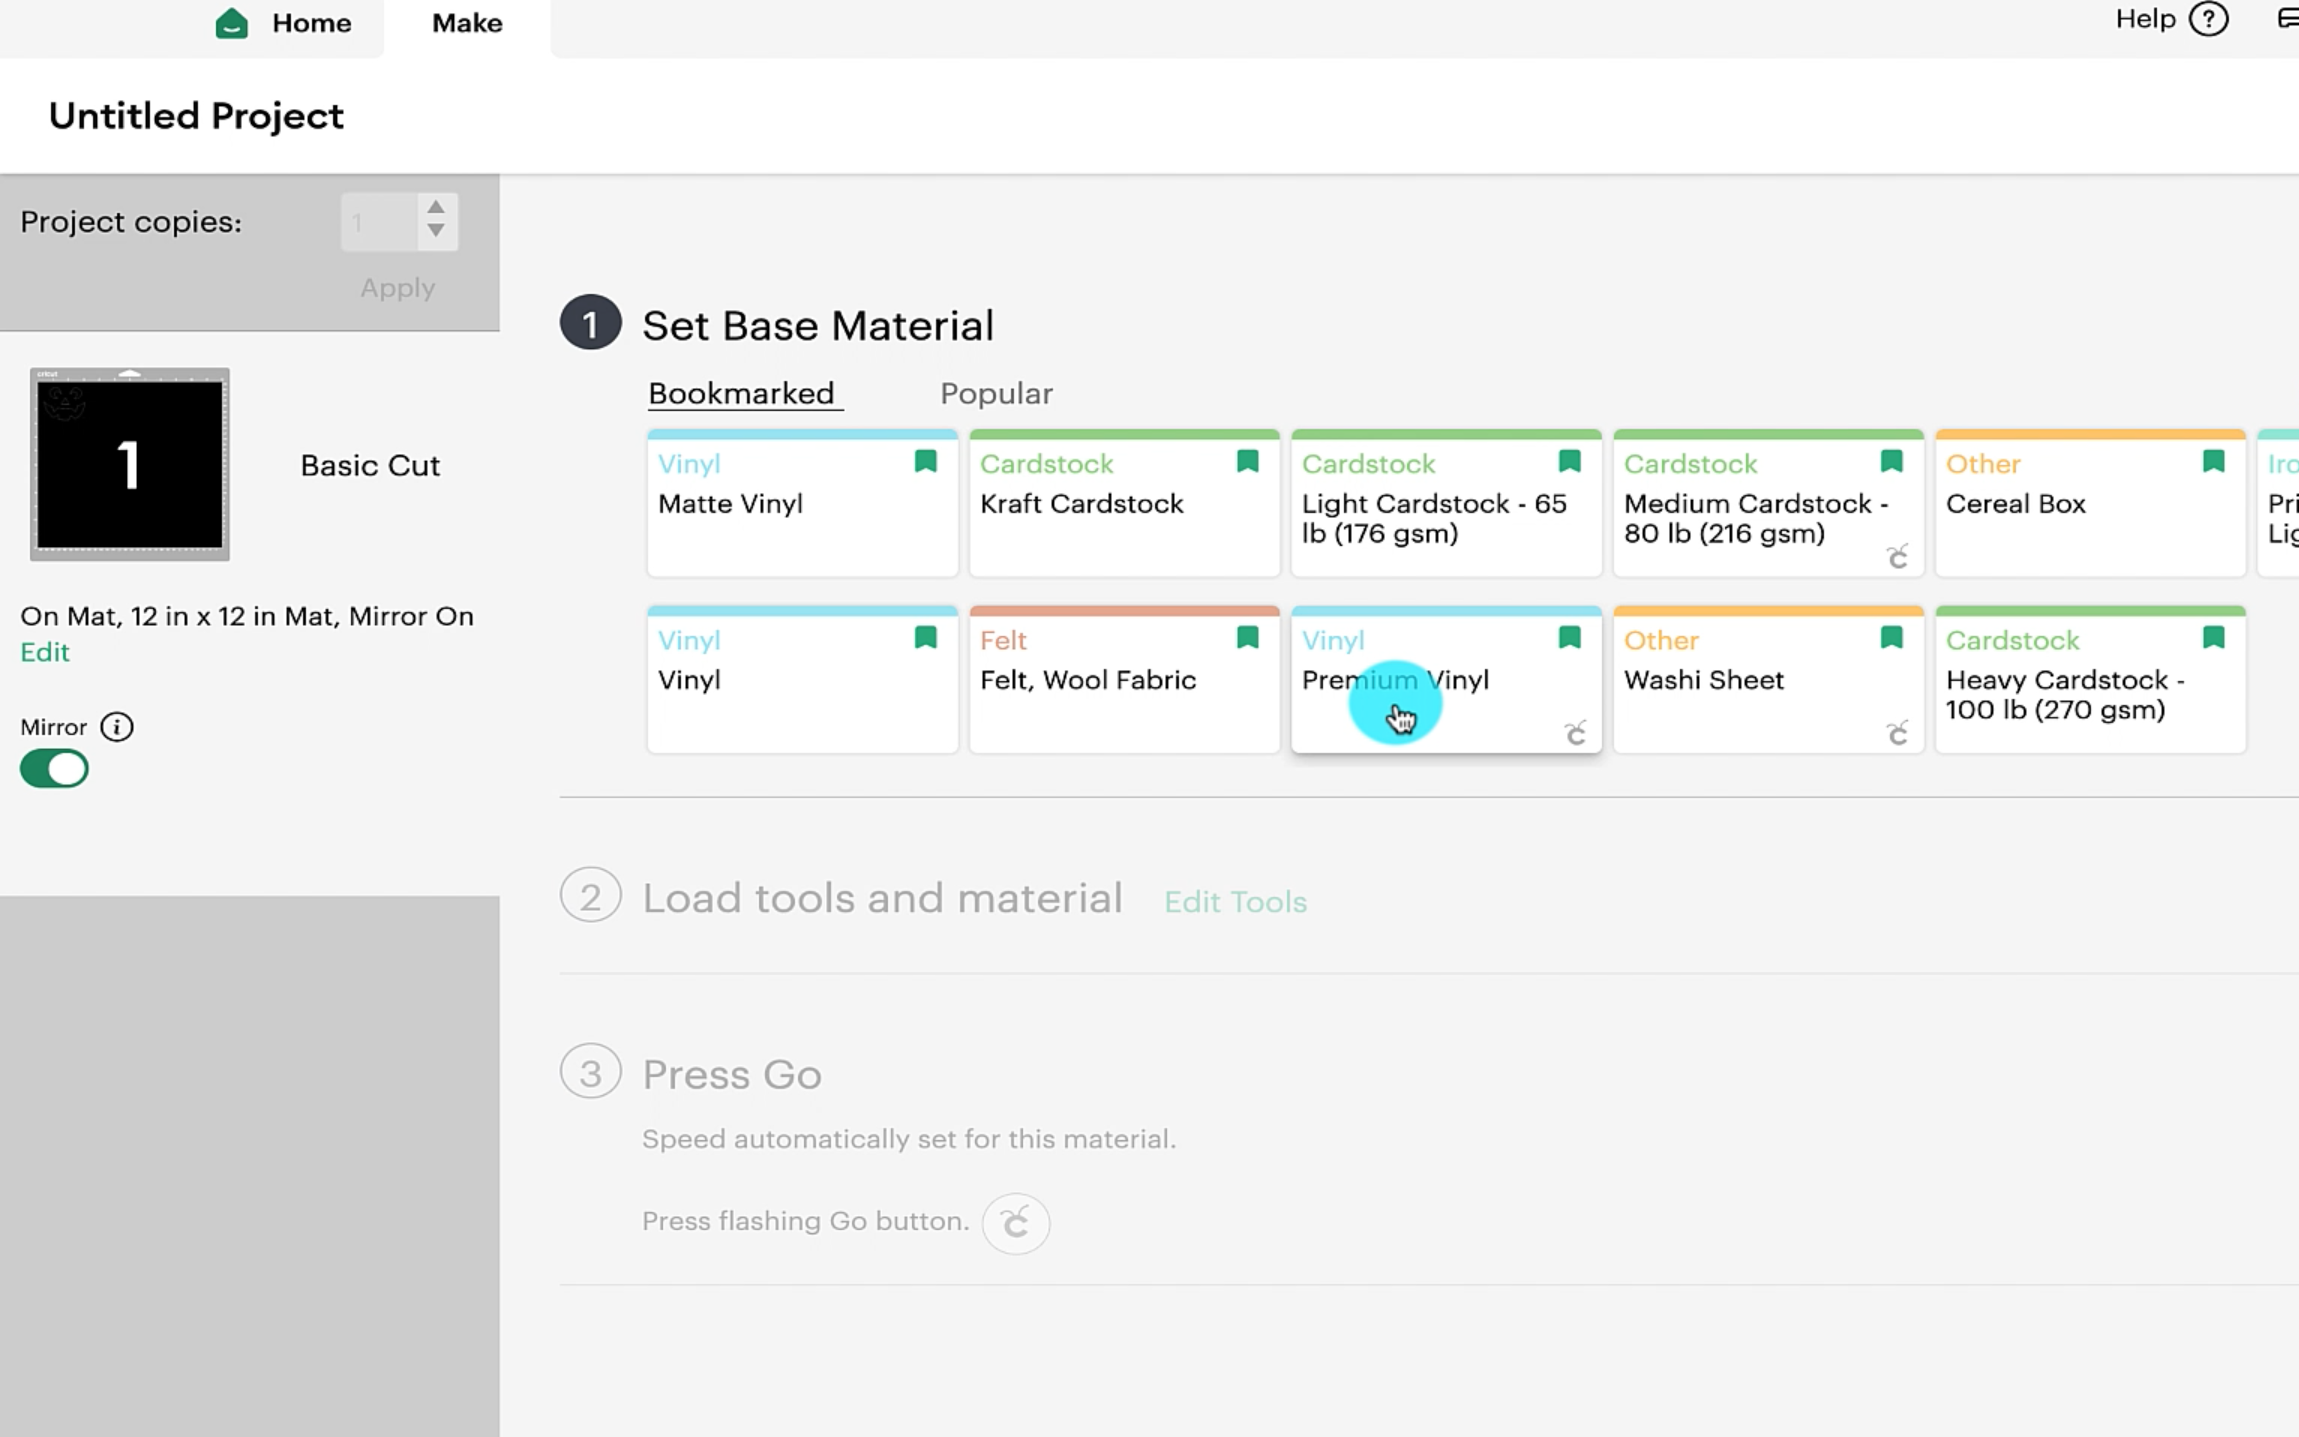The image size is (2299, 1437).
Task: Click bookmark icon on Washi Sheet card
Action: coord(1891,638)
